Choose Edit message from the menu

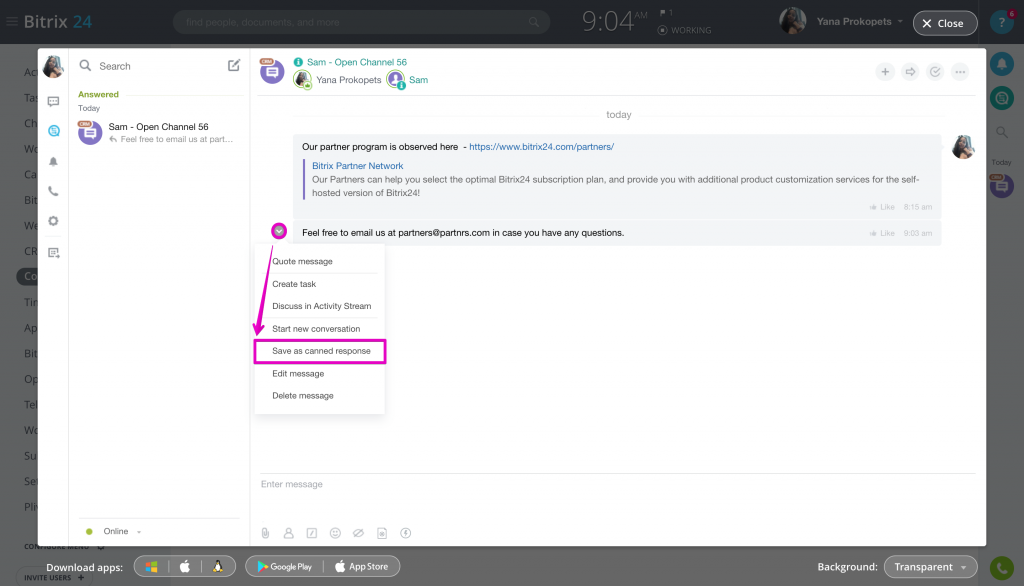[x=298, y=374]
